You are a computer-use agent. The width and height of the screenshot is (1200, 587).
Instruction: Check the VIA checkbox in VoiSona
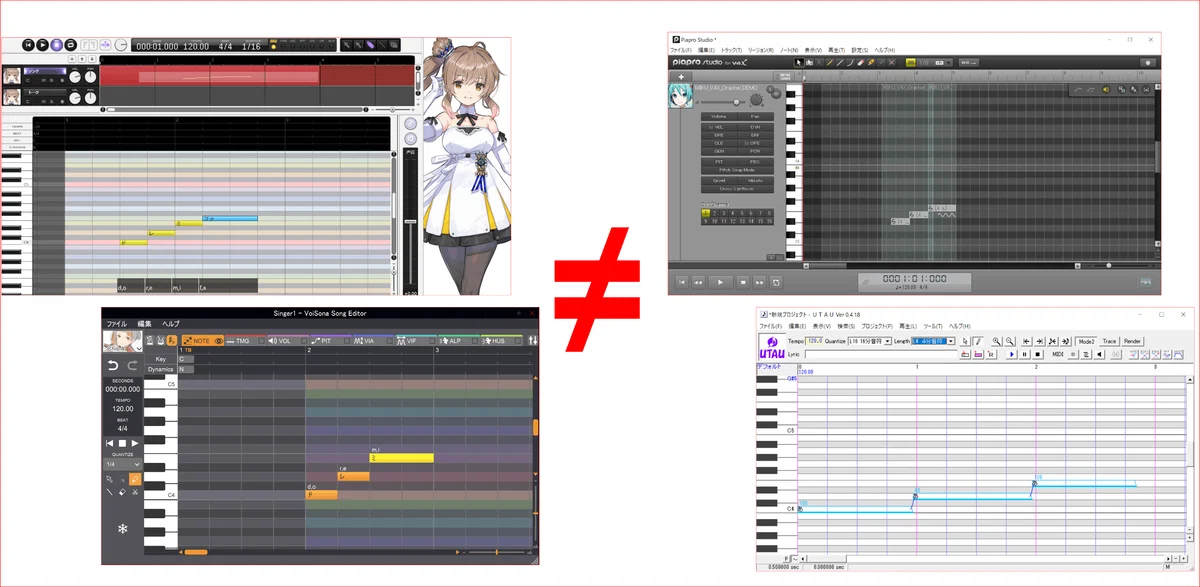tap(390, 341)
